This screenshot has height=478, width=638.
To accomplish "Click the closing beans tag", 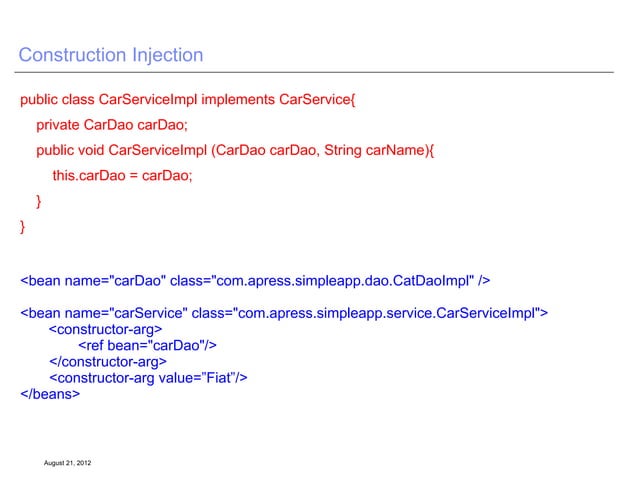I will [50, 394].
